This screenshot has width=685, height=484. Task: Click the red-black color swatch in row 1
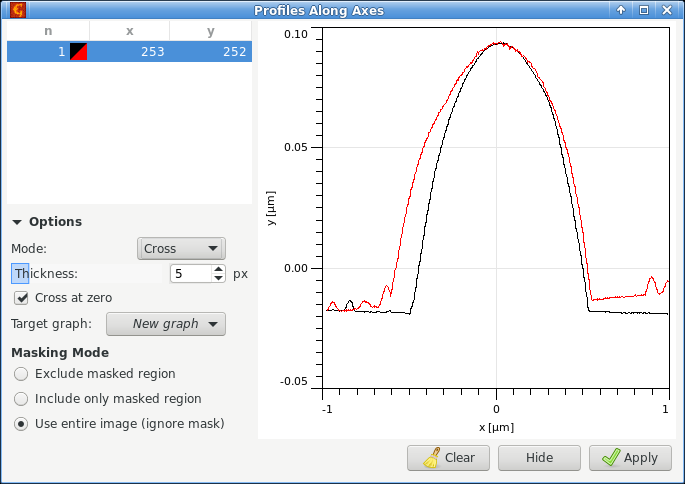tap(78, 52)
